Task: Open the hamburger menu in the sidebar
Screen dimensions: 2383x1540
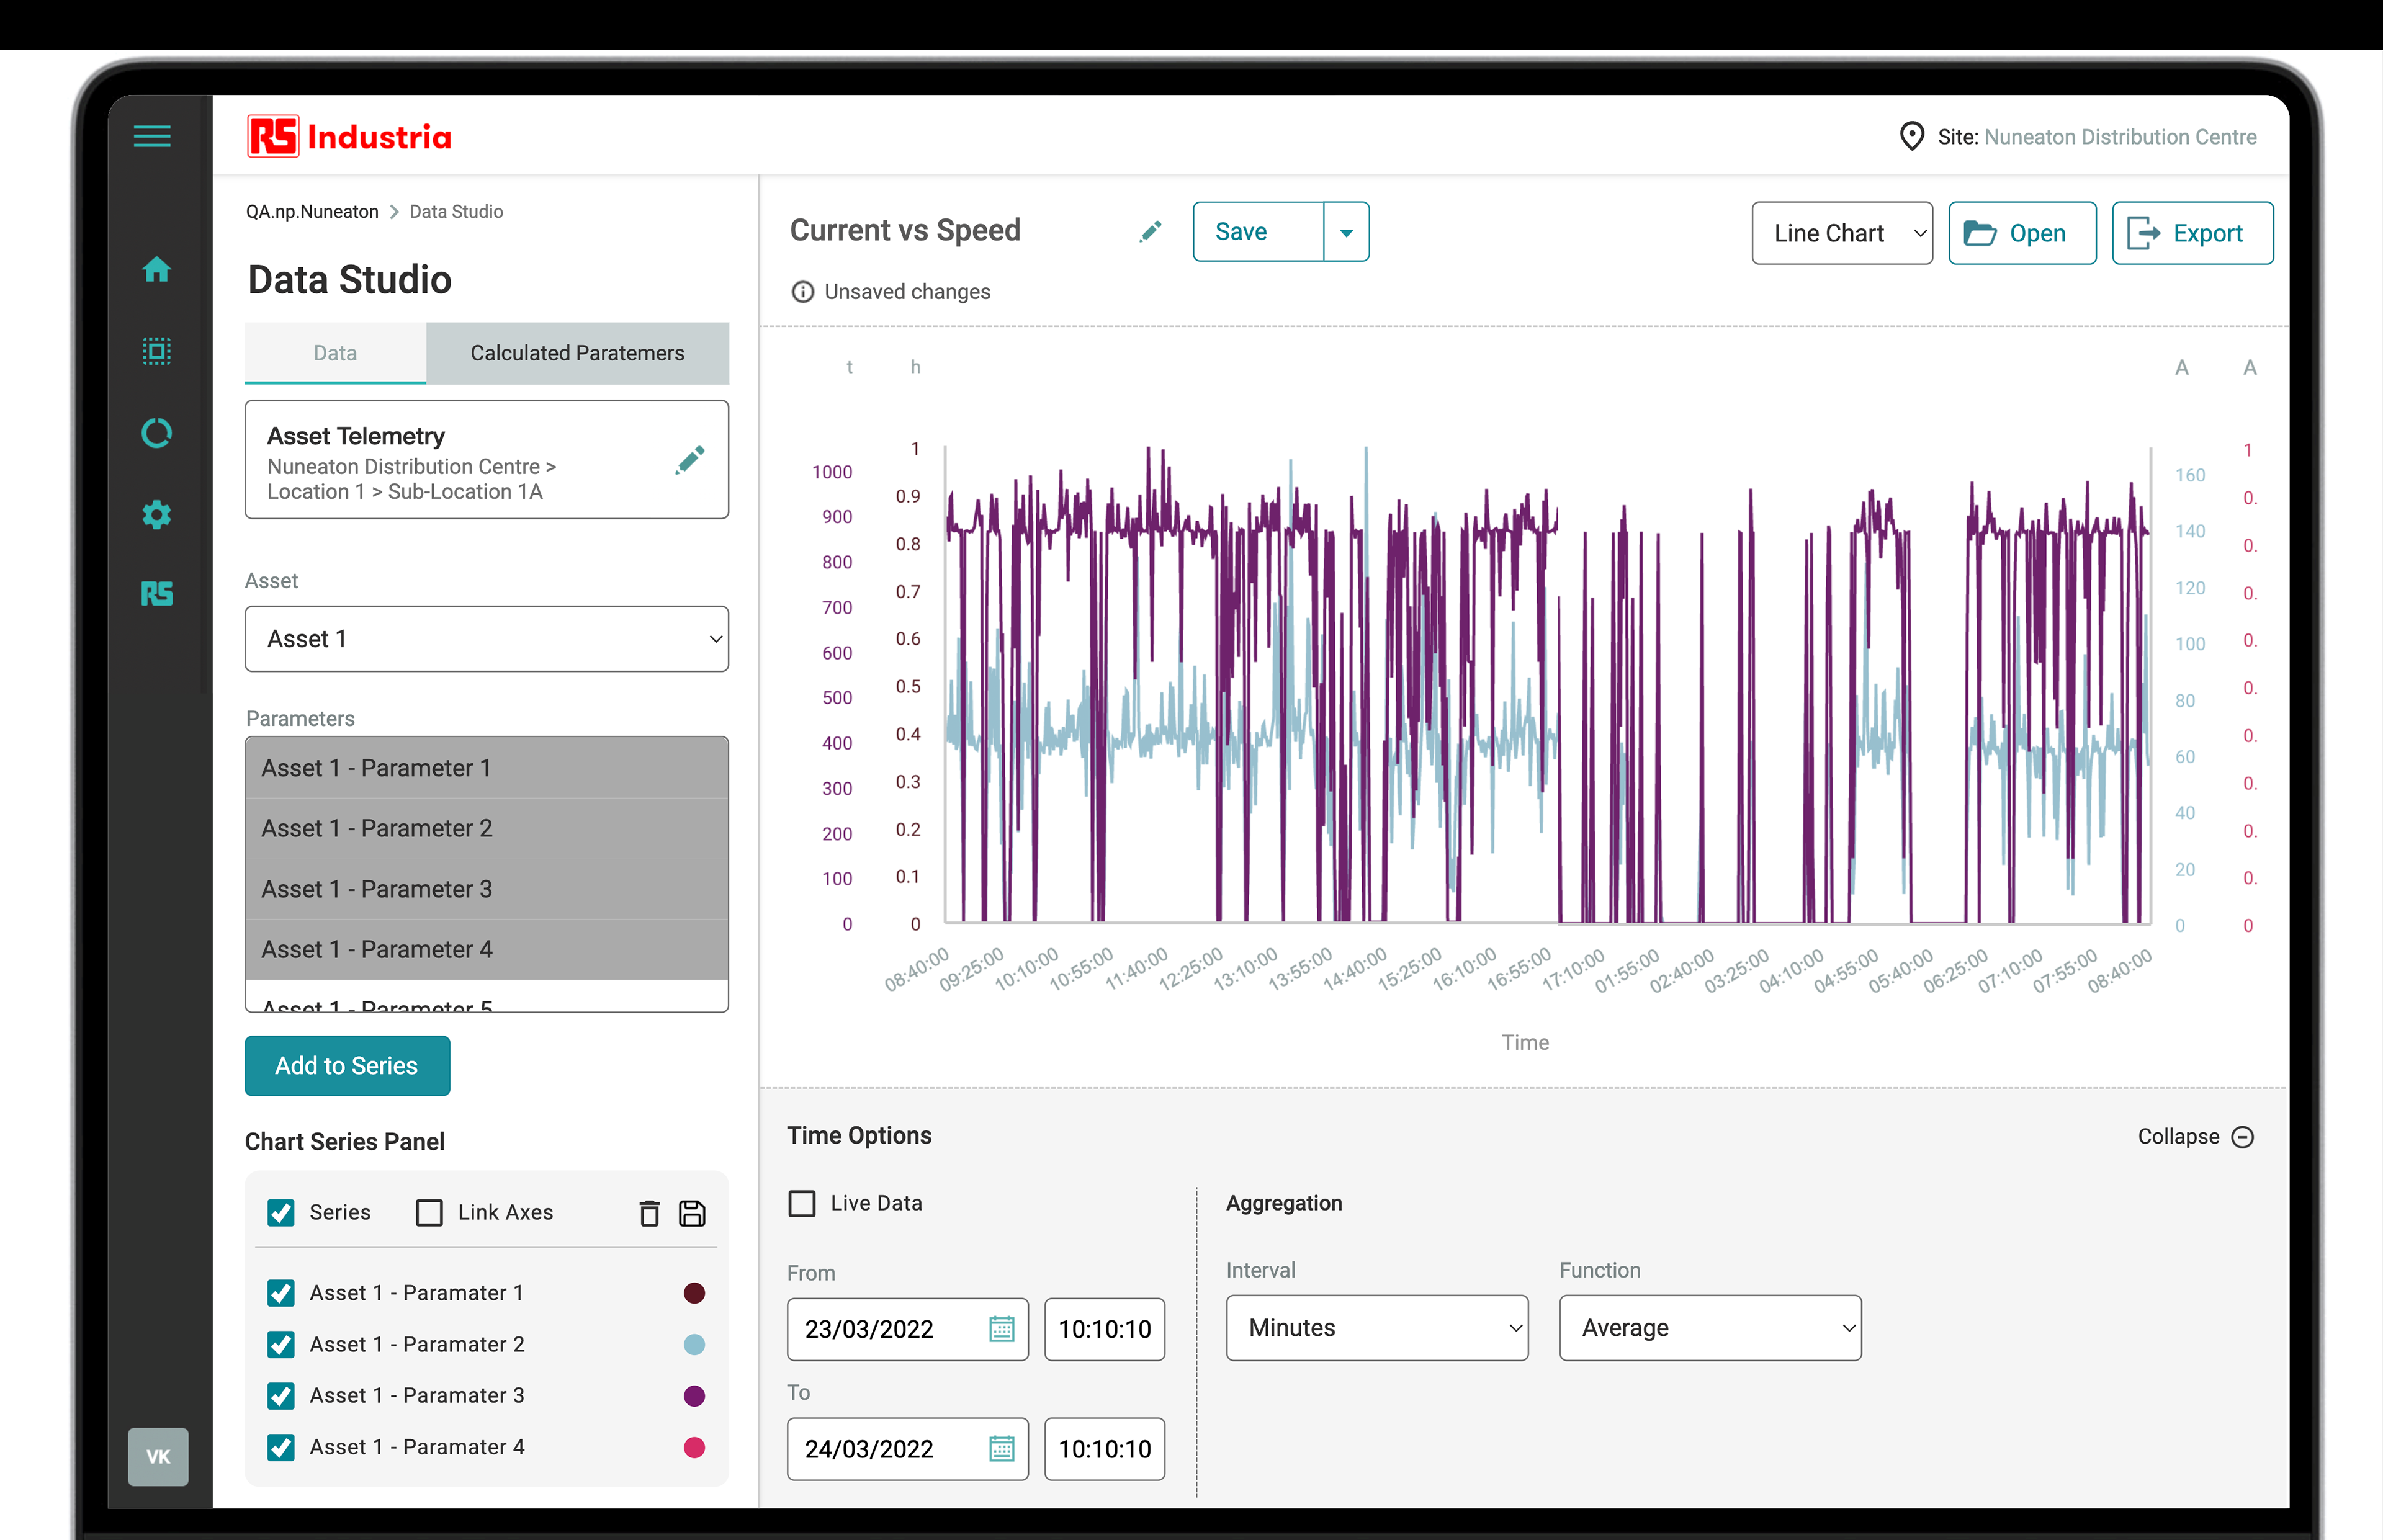Action: pyautogui.click(x=152, y=137)
